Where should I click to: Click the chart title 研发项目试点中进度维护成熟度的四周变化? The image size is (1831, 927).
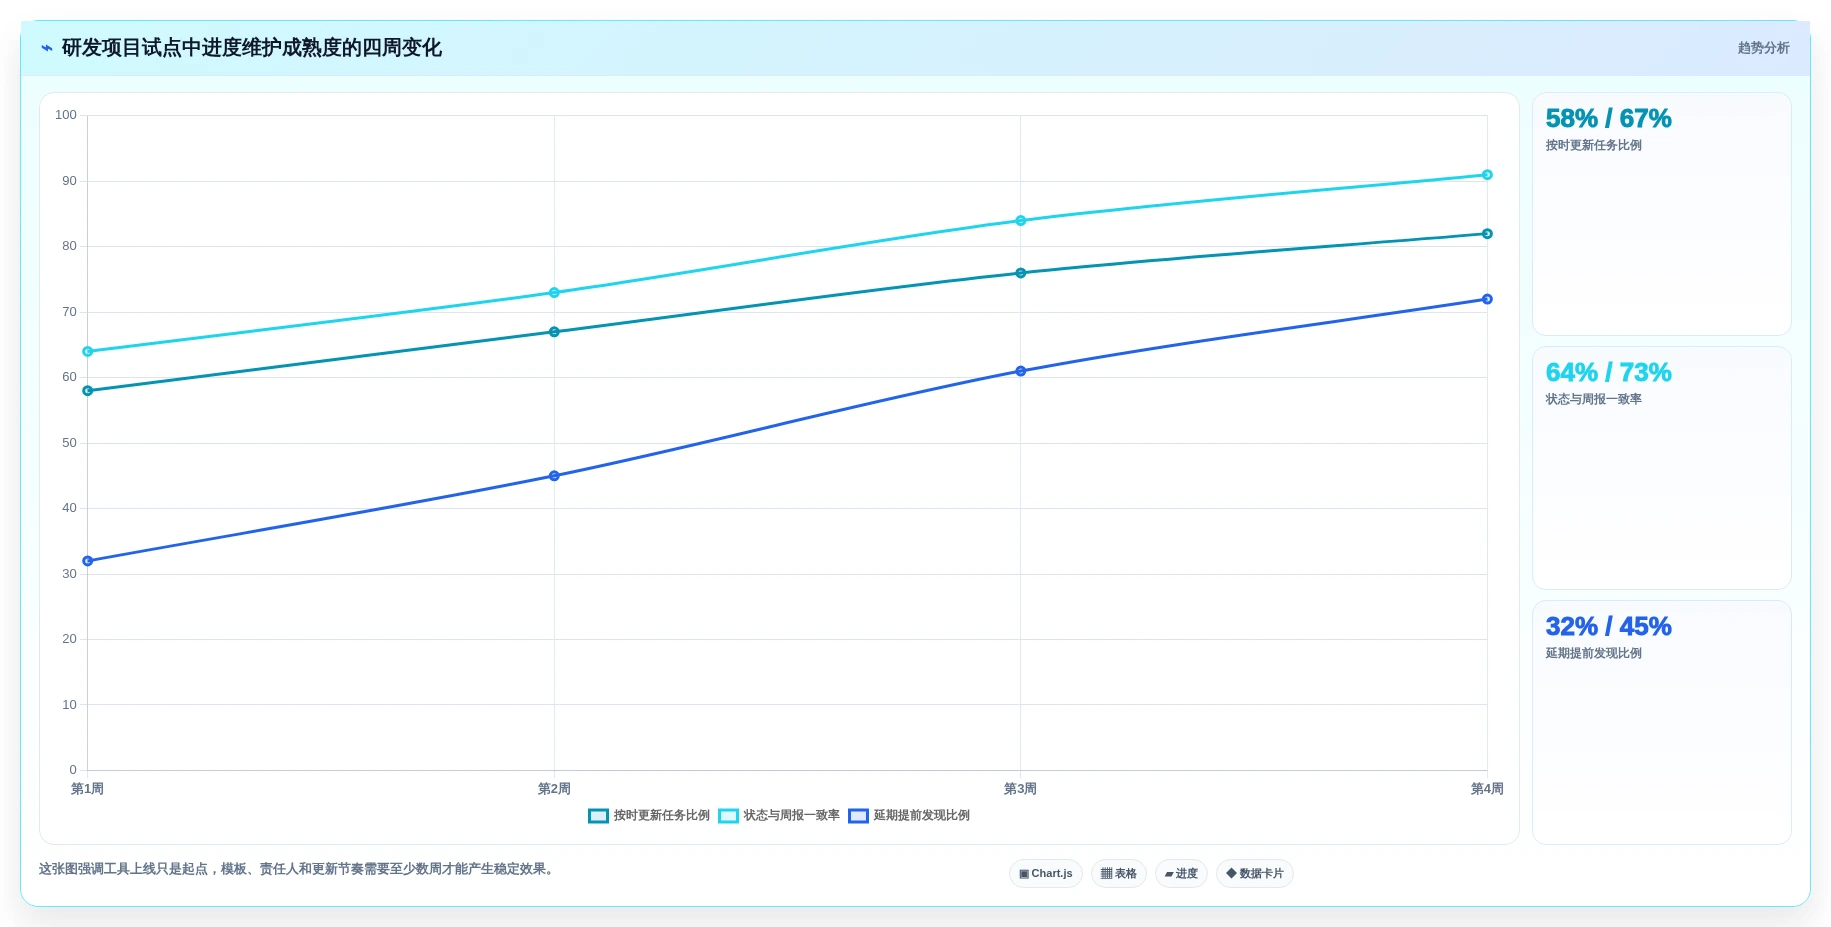click(x=252, y=48)
